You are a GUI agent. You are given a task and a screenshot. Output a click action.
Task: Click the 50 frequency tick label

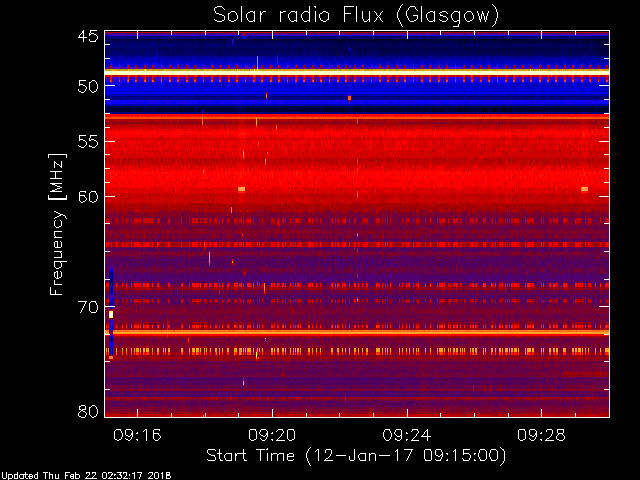point(88,86)
